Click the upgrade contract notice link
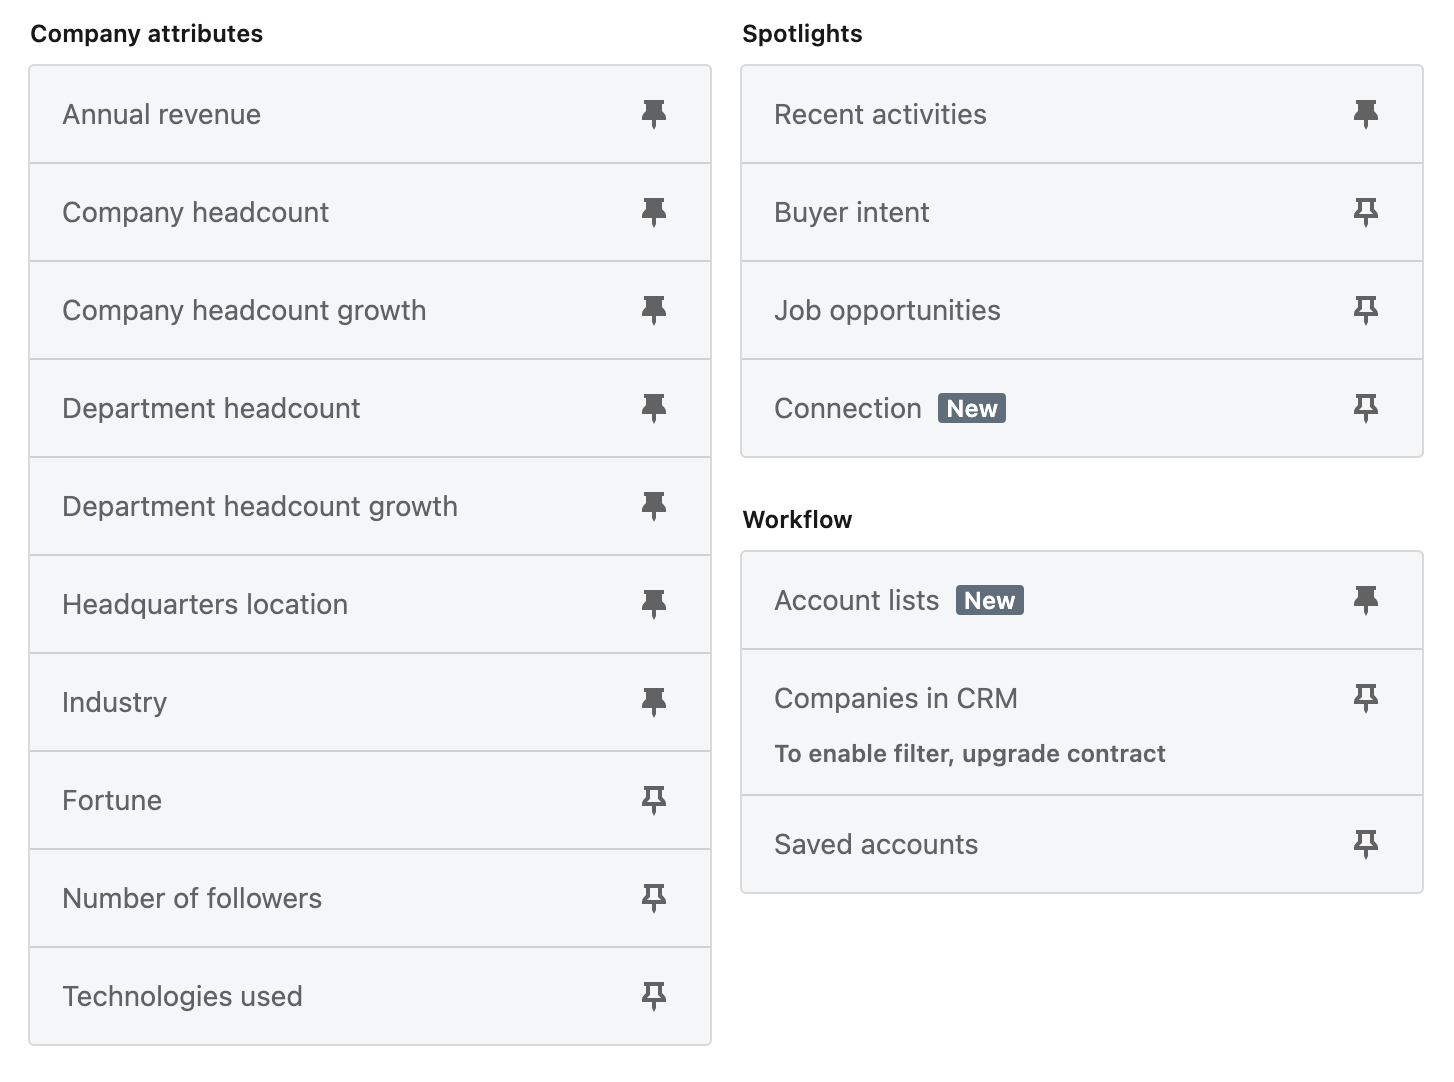The height and width of the screenshot is (1082, 1454). [x=970, y=753]
